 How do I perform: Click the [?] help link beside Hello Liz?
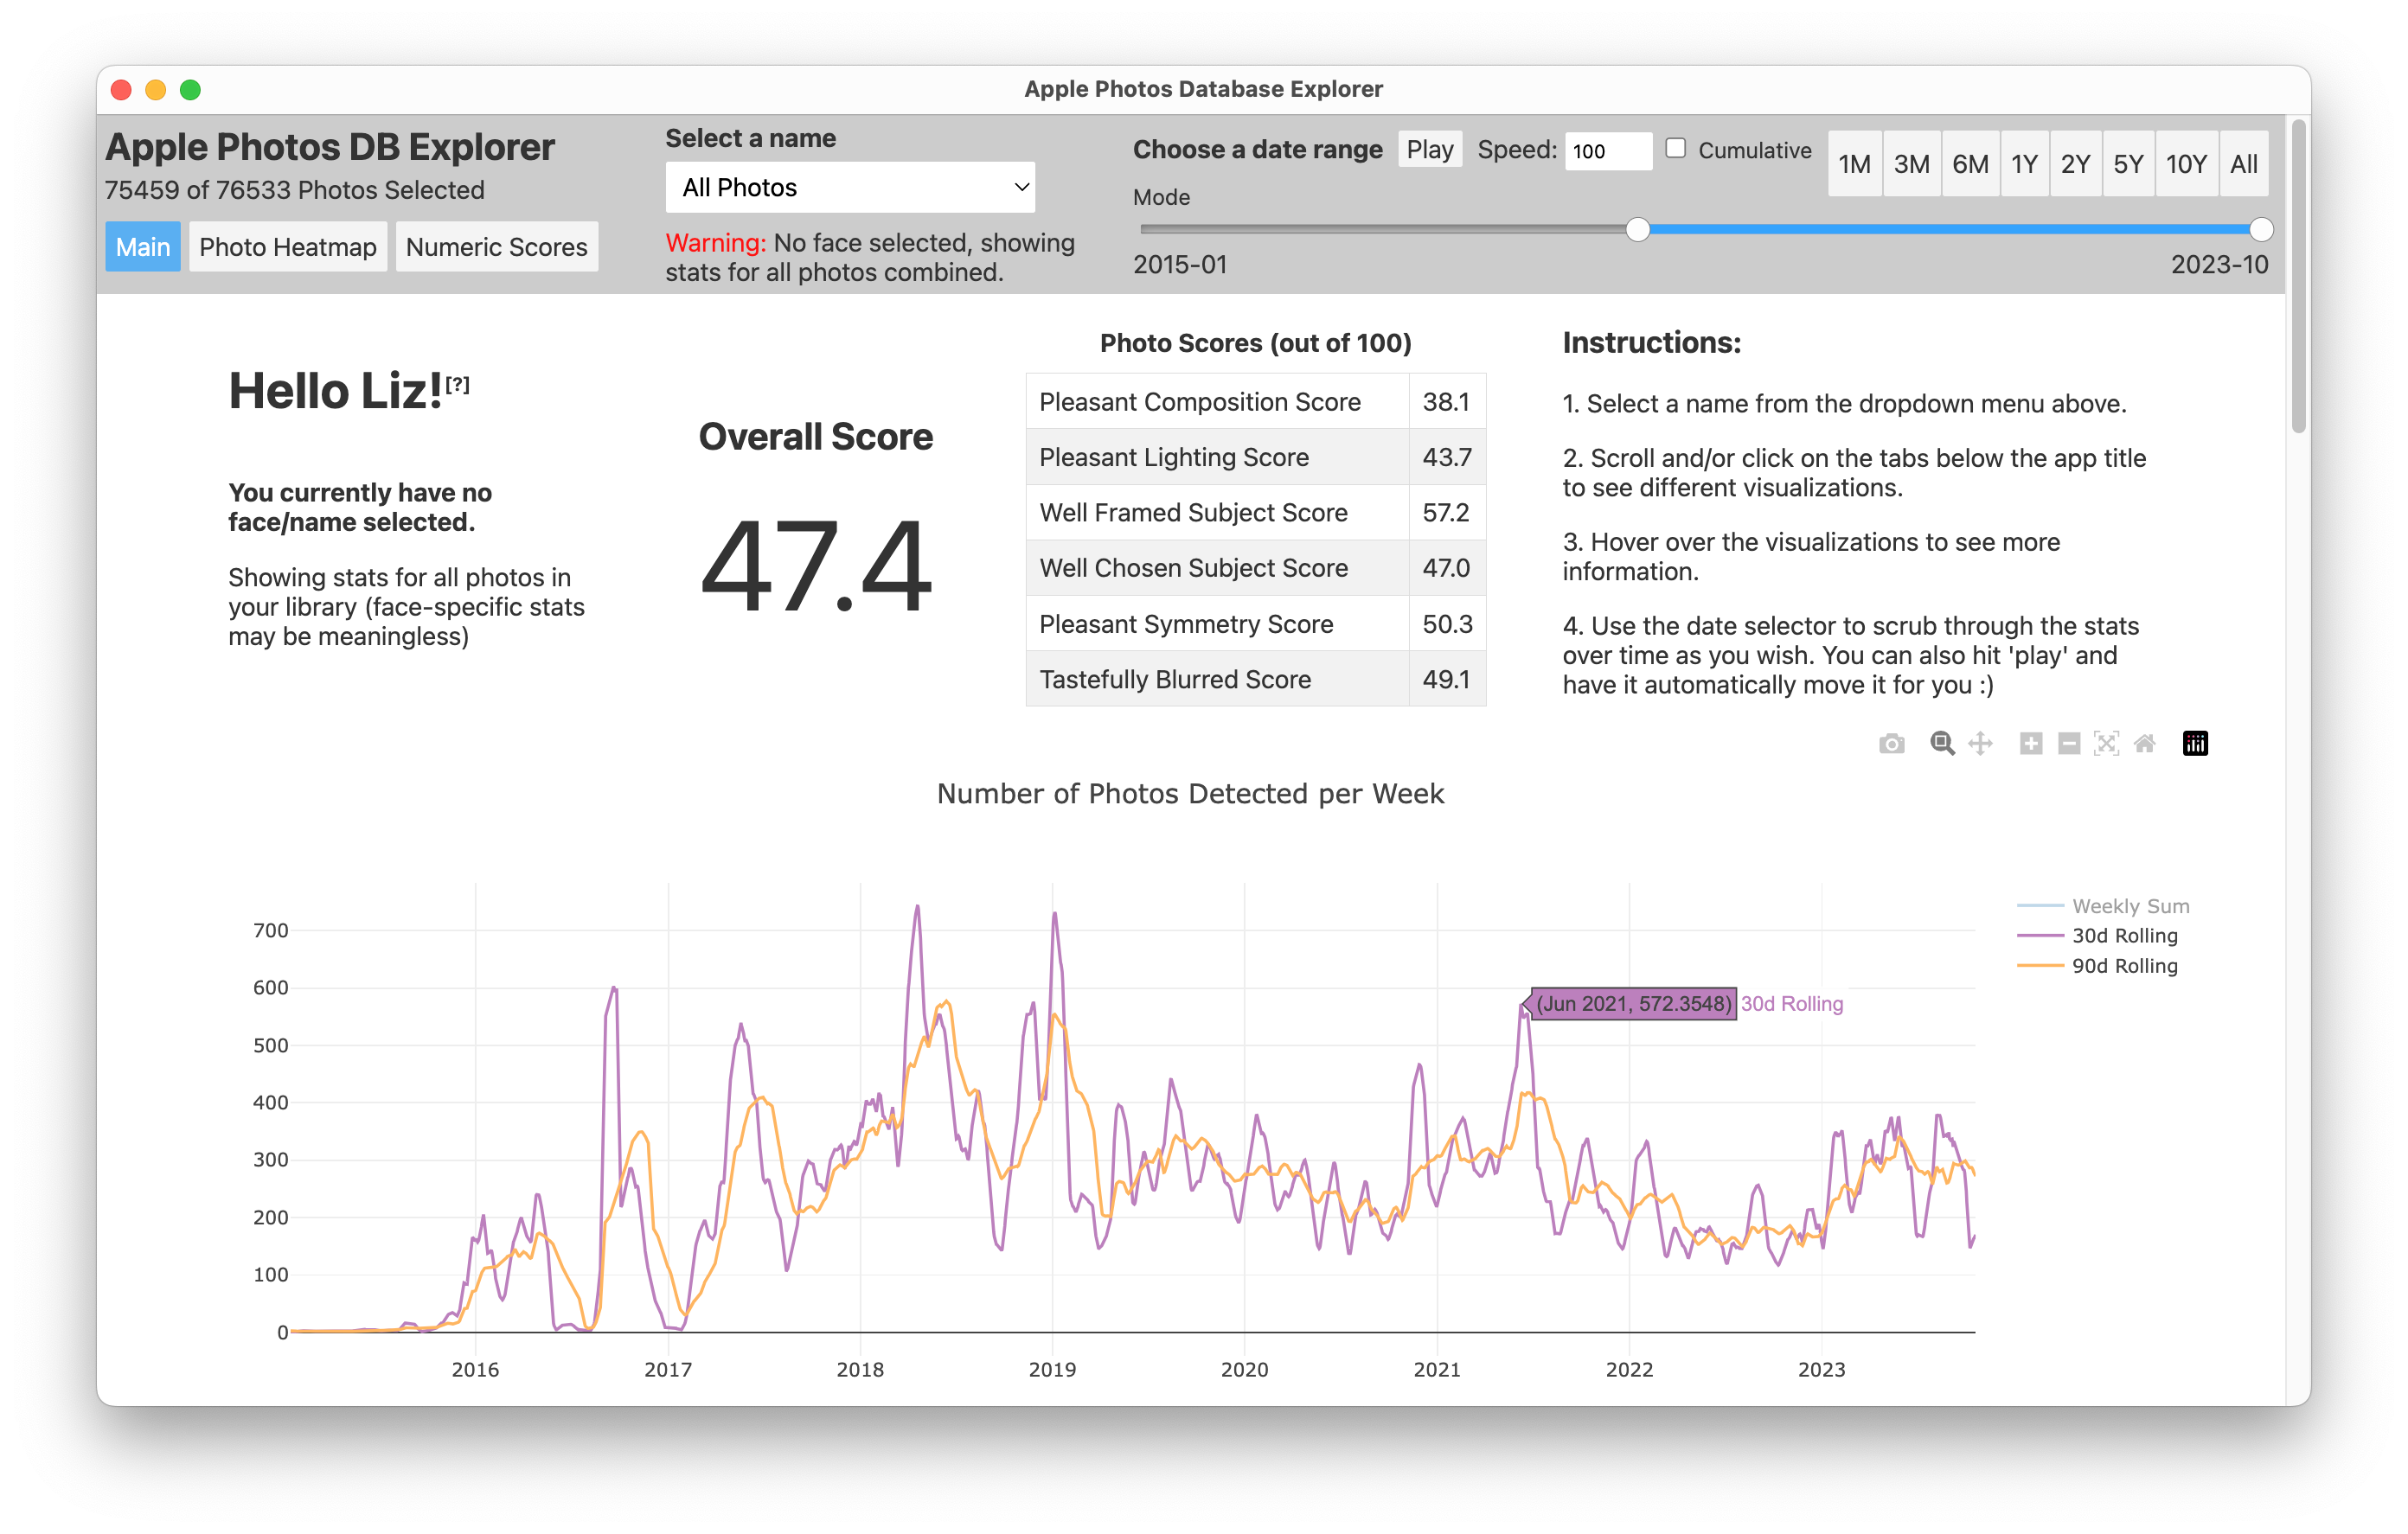[458, 384]
